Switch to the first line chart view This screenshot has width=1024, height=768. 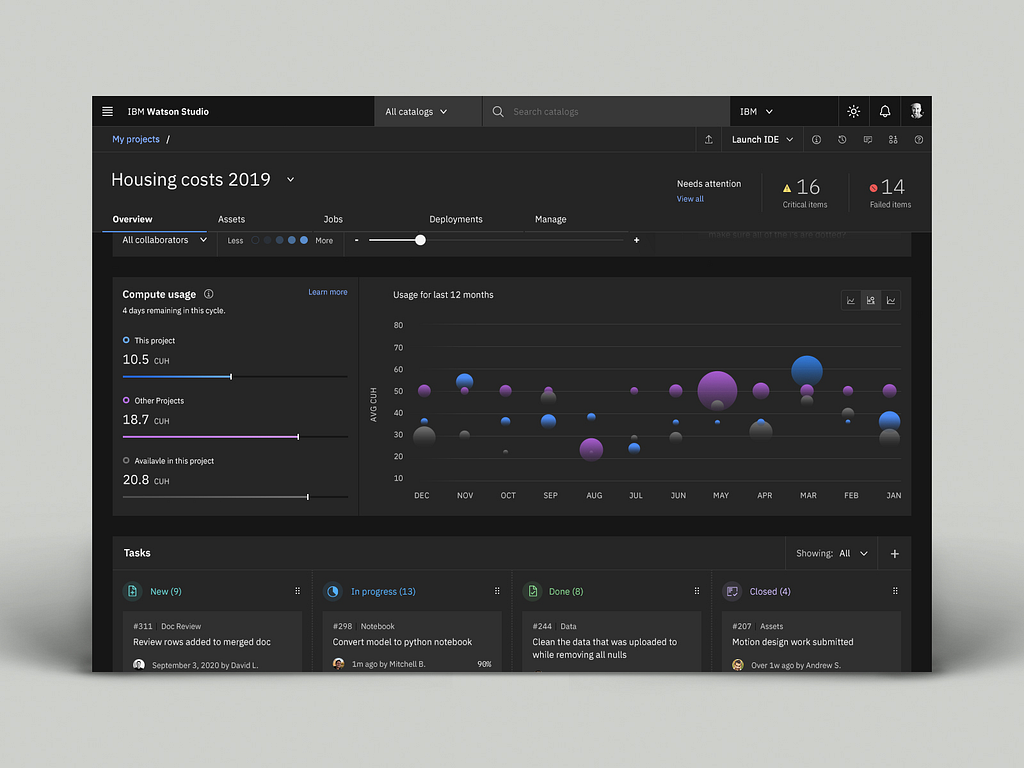pyautogui.click(x=851, y=300)
